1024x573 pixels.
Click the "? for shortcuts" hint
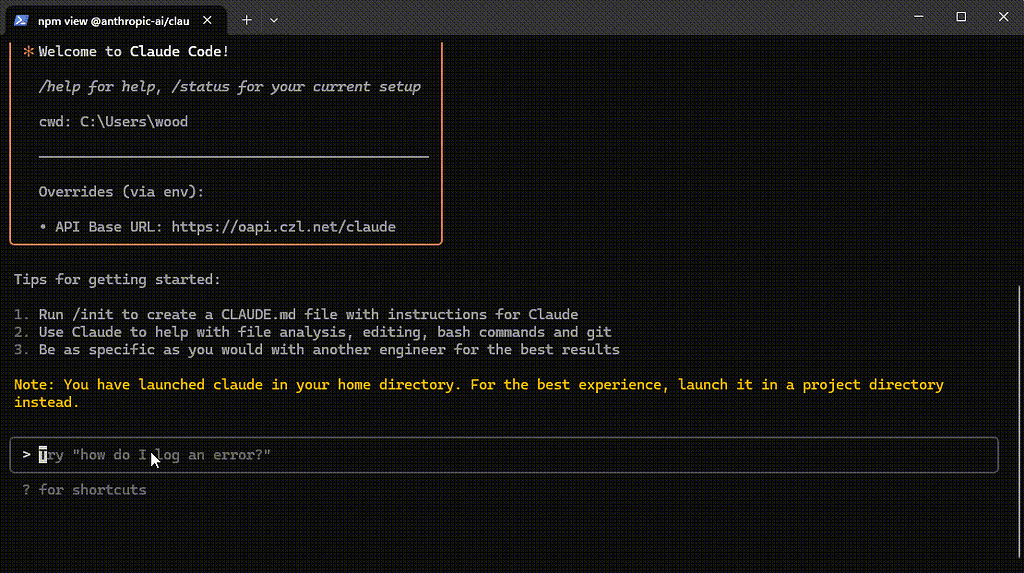tap(84, 490)
